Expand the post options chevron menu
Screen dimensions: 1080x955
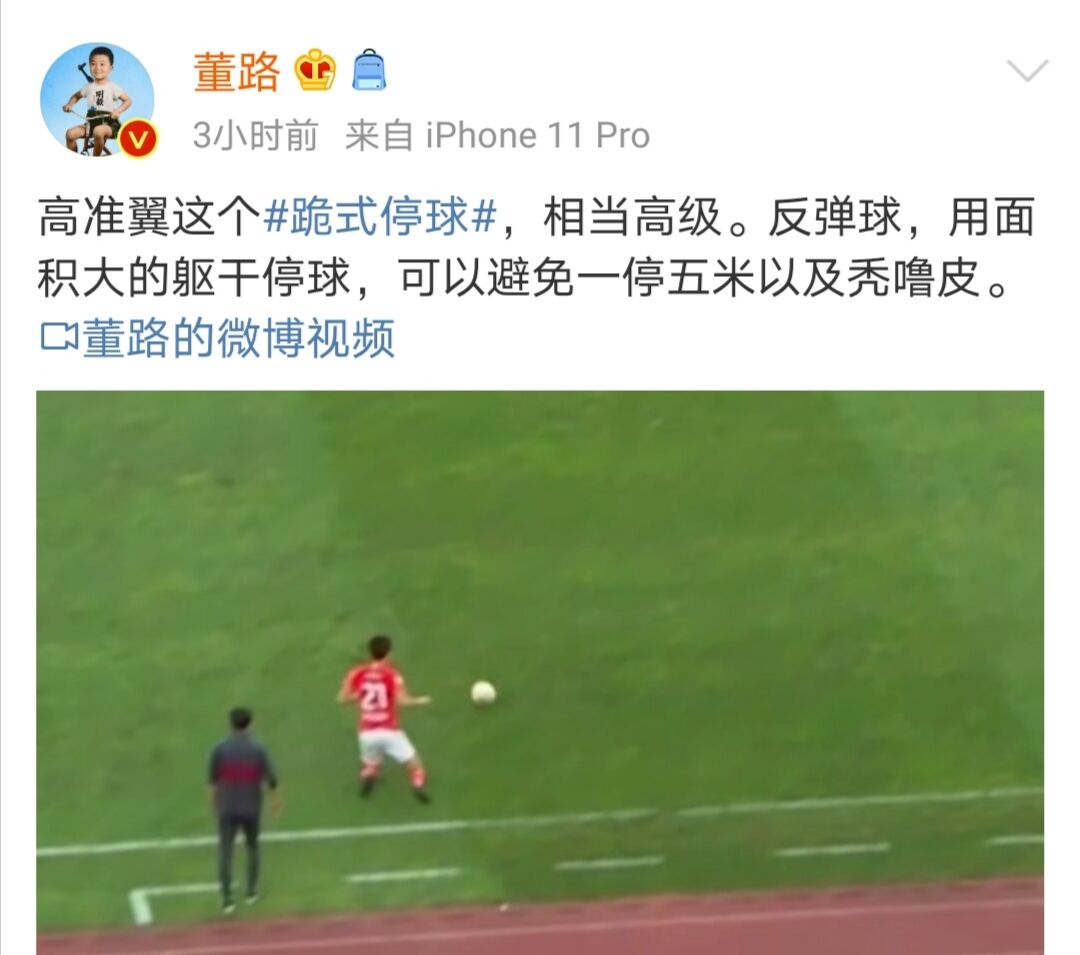click(1027, 70)
